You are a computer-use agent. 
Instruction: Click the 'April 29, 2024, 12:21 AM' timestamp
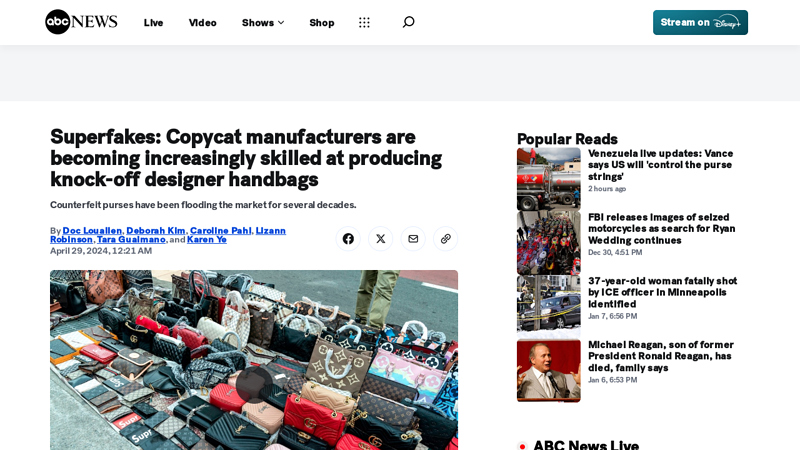tap(101, 251)
